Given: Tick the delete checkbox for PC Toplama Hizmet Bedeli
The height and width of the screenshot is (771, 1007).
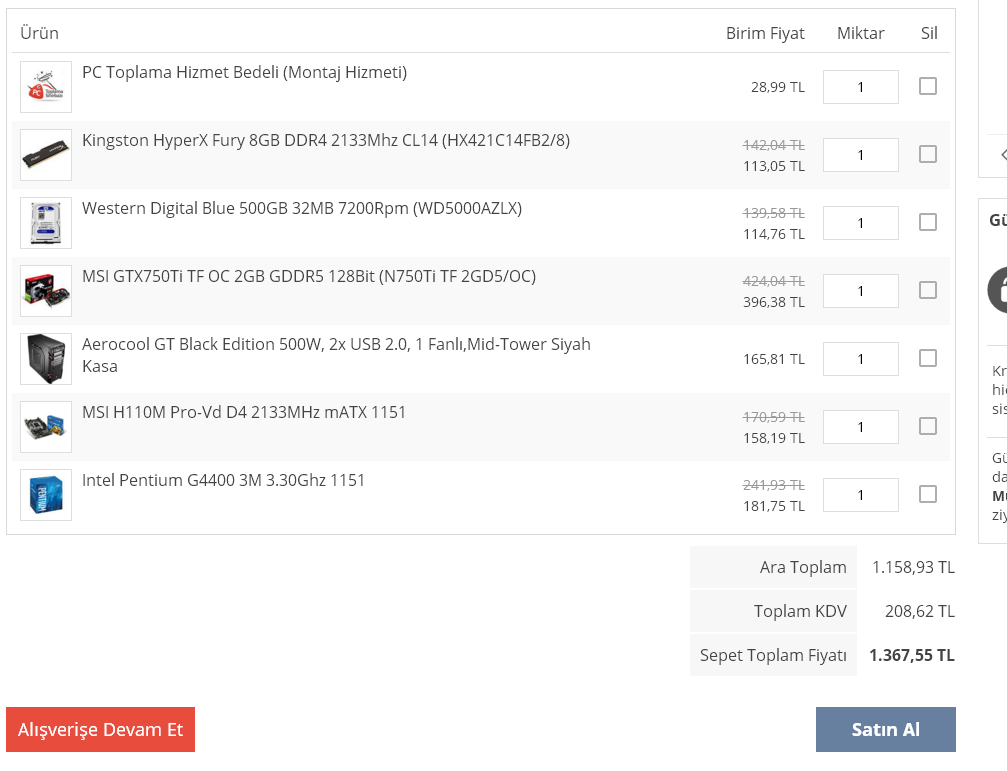Looking at the screenshot, I should 927,86.
